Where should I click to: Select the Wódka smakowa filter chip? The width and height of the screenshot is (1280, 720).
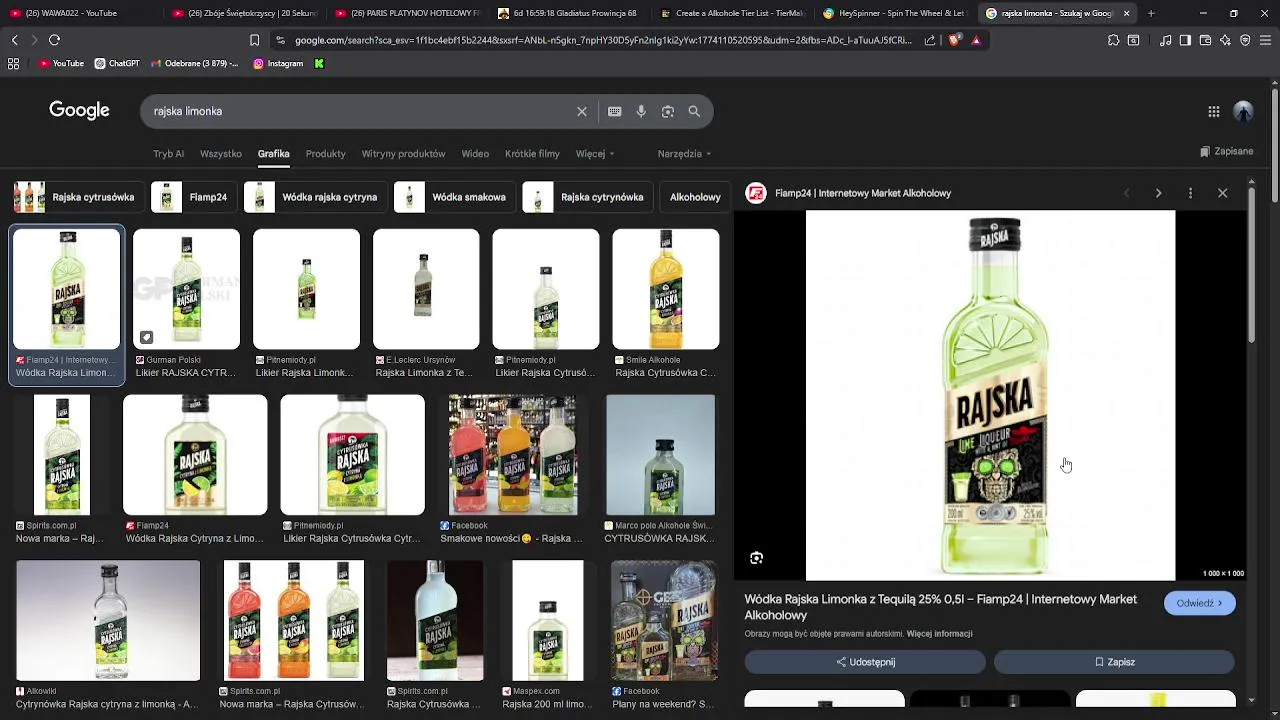(x=453, y=197)
